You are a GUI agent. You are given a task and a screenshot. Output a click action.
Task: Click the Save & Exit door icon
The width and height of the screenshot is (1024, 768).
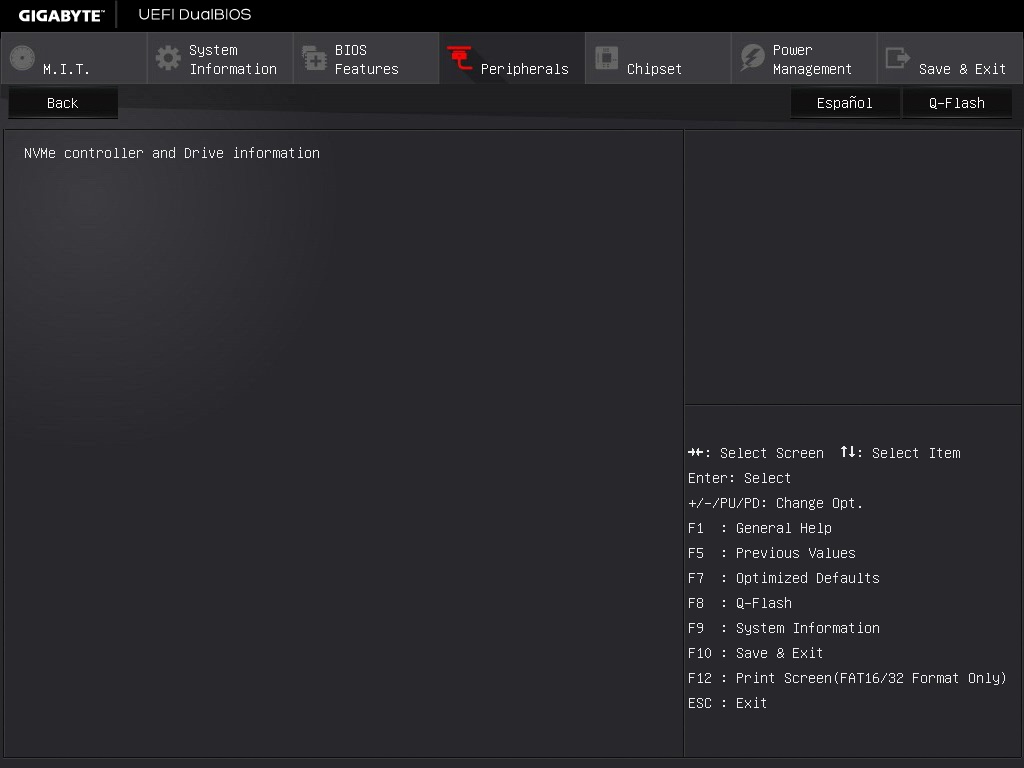(x=898, y=58)
